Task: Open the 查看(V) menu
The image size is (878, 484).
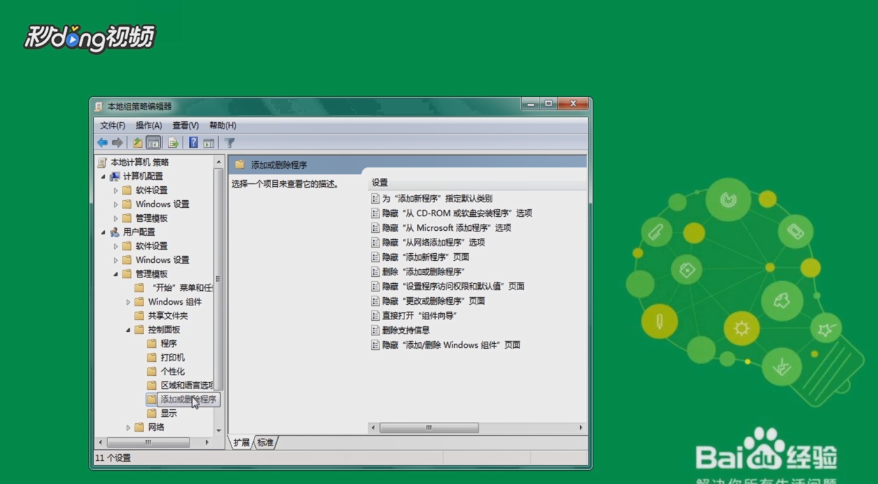Action: tap(185, 125)
